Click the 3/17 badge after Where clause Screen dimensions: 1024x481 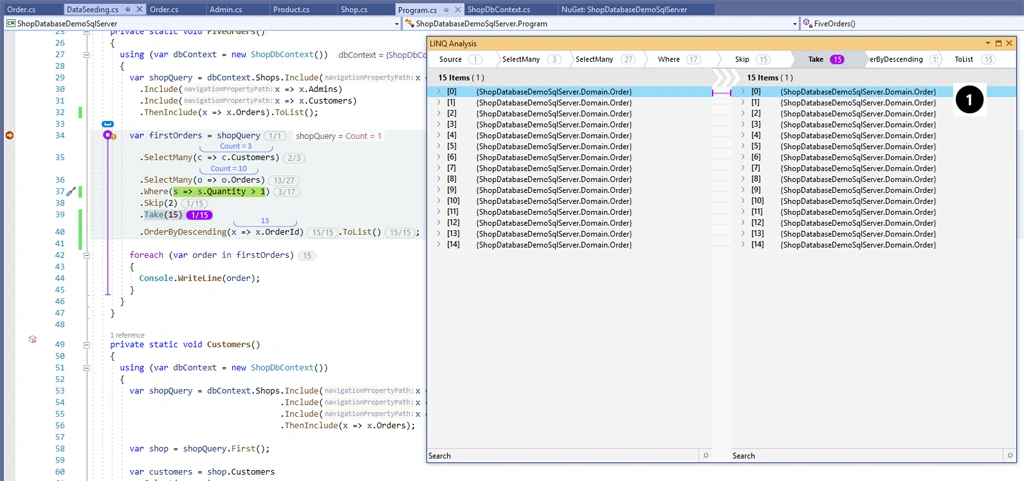tap(287, 192)
